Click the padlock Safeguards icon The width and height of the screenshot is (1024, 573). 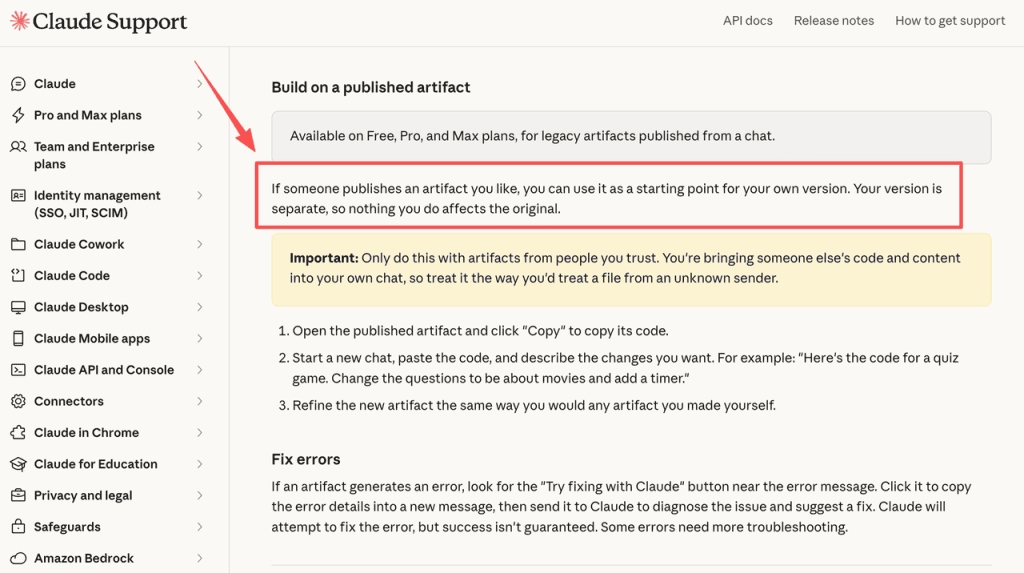pyautogui.click(x=18, y=527)
